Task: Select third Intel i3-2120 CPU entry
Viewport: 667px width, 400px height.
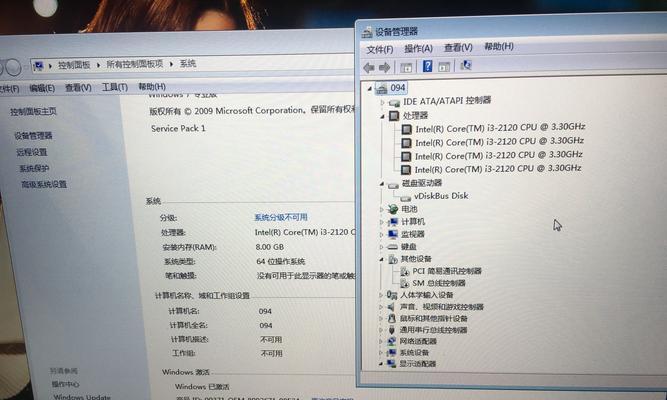Action: 498,155
